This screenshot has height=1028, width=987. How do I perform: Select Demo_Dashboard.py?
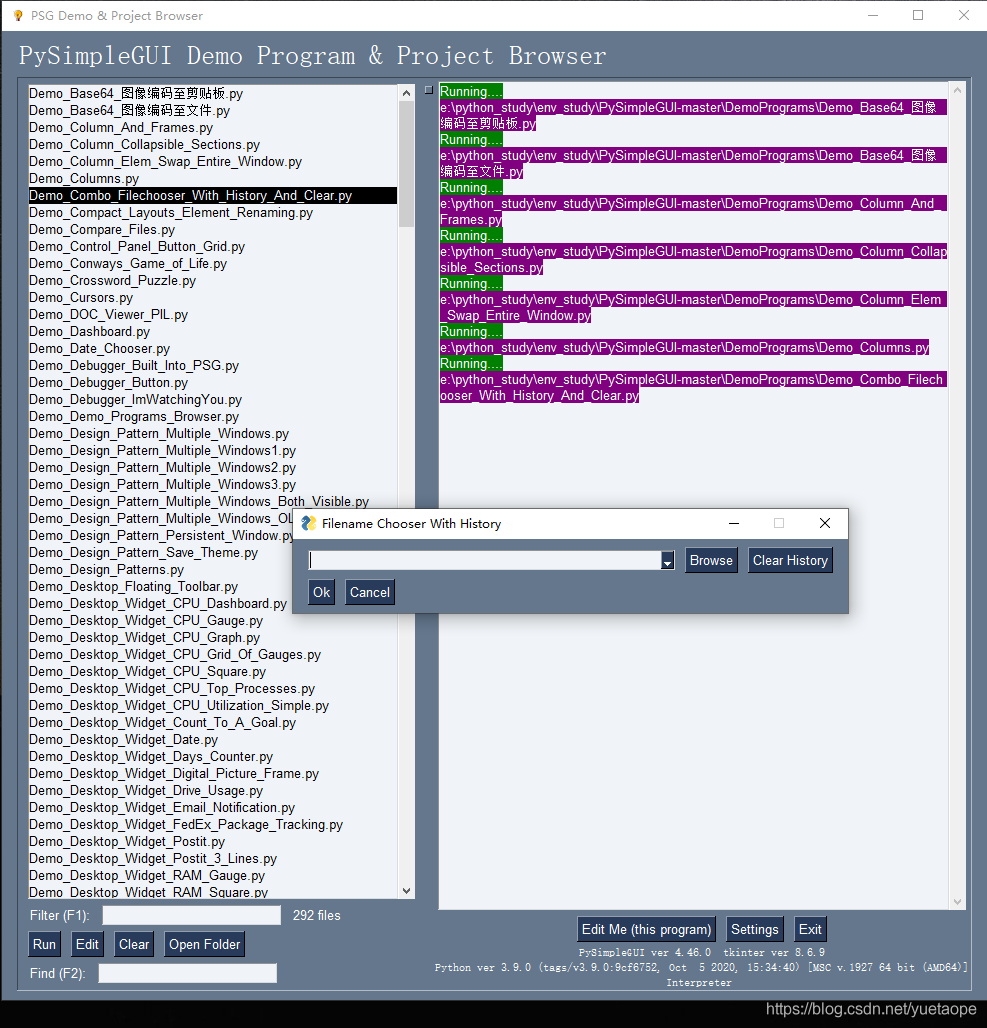(x=212, y=332)
